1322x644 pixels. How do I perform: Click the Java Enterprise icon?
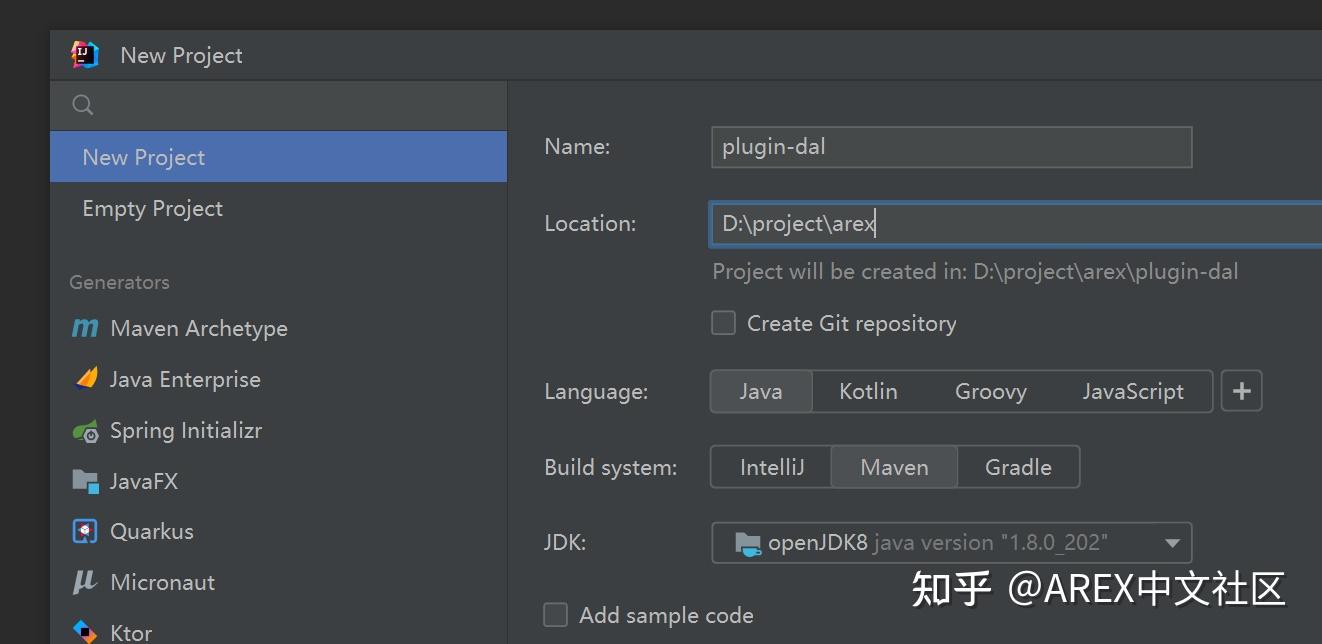tap(86, 379)
